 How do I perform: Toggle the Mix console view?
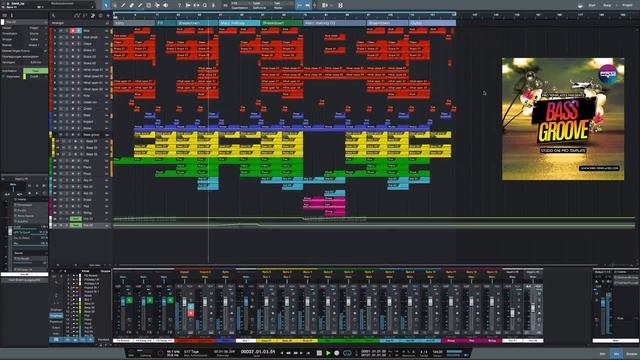click(x=616, y=354)
